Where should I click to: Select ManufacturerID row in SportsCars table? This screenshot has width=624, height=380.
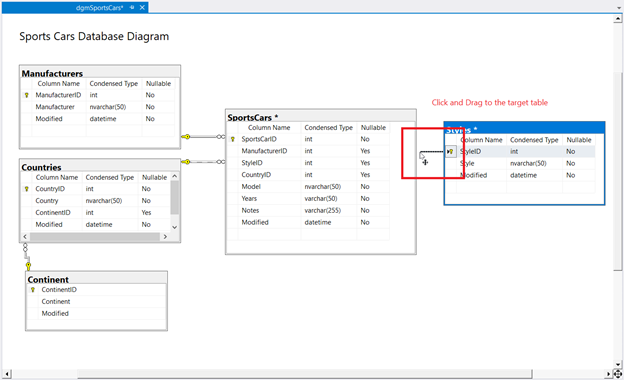click(308, 151)
